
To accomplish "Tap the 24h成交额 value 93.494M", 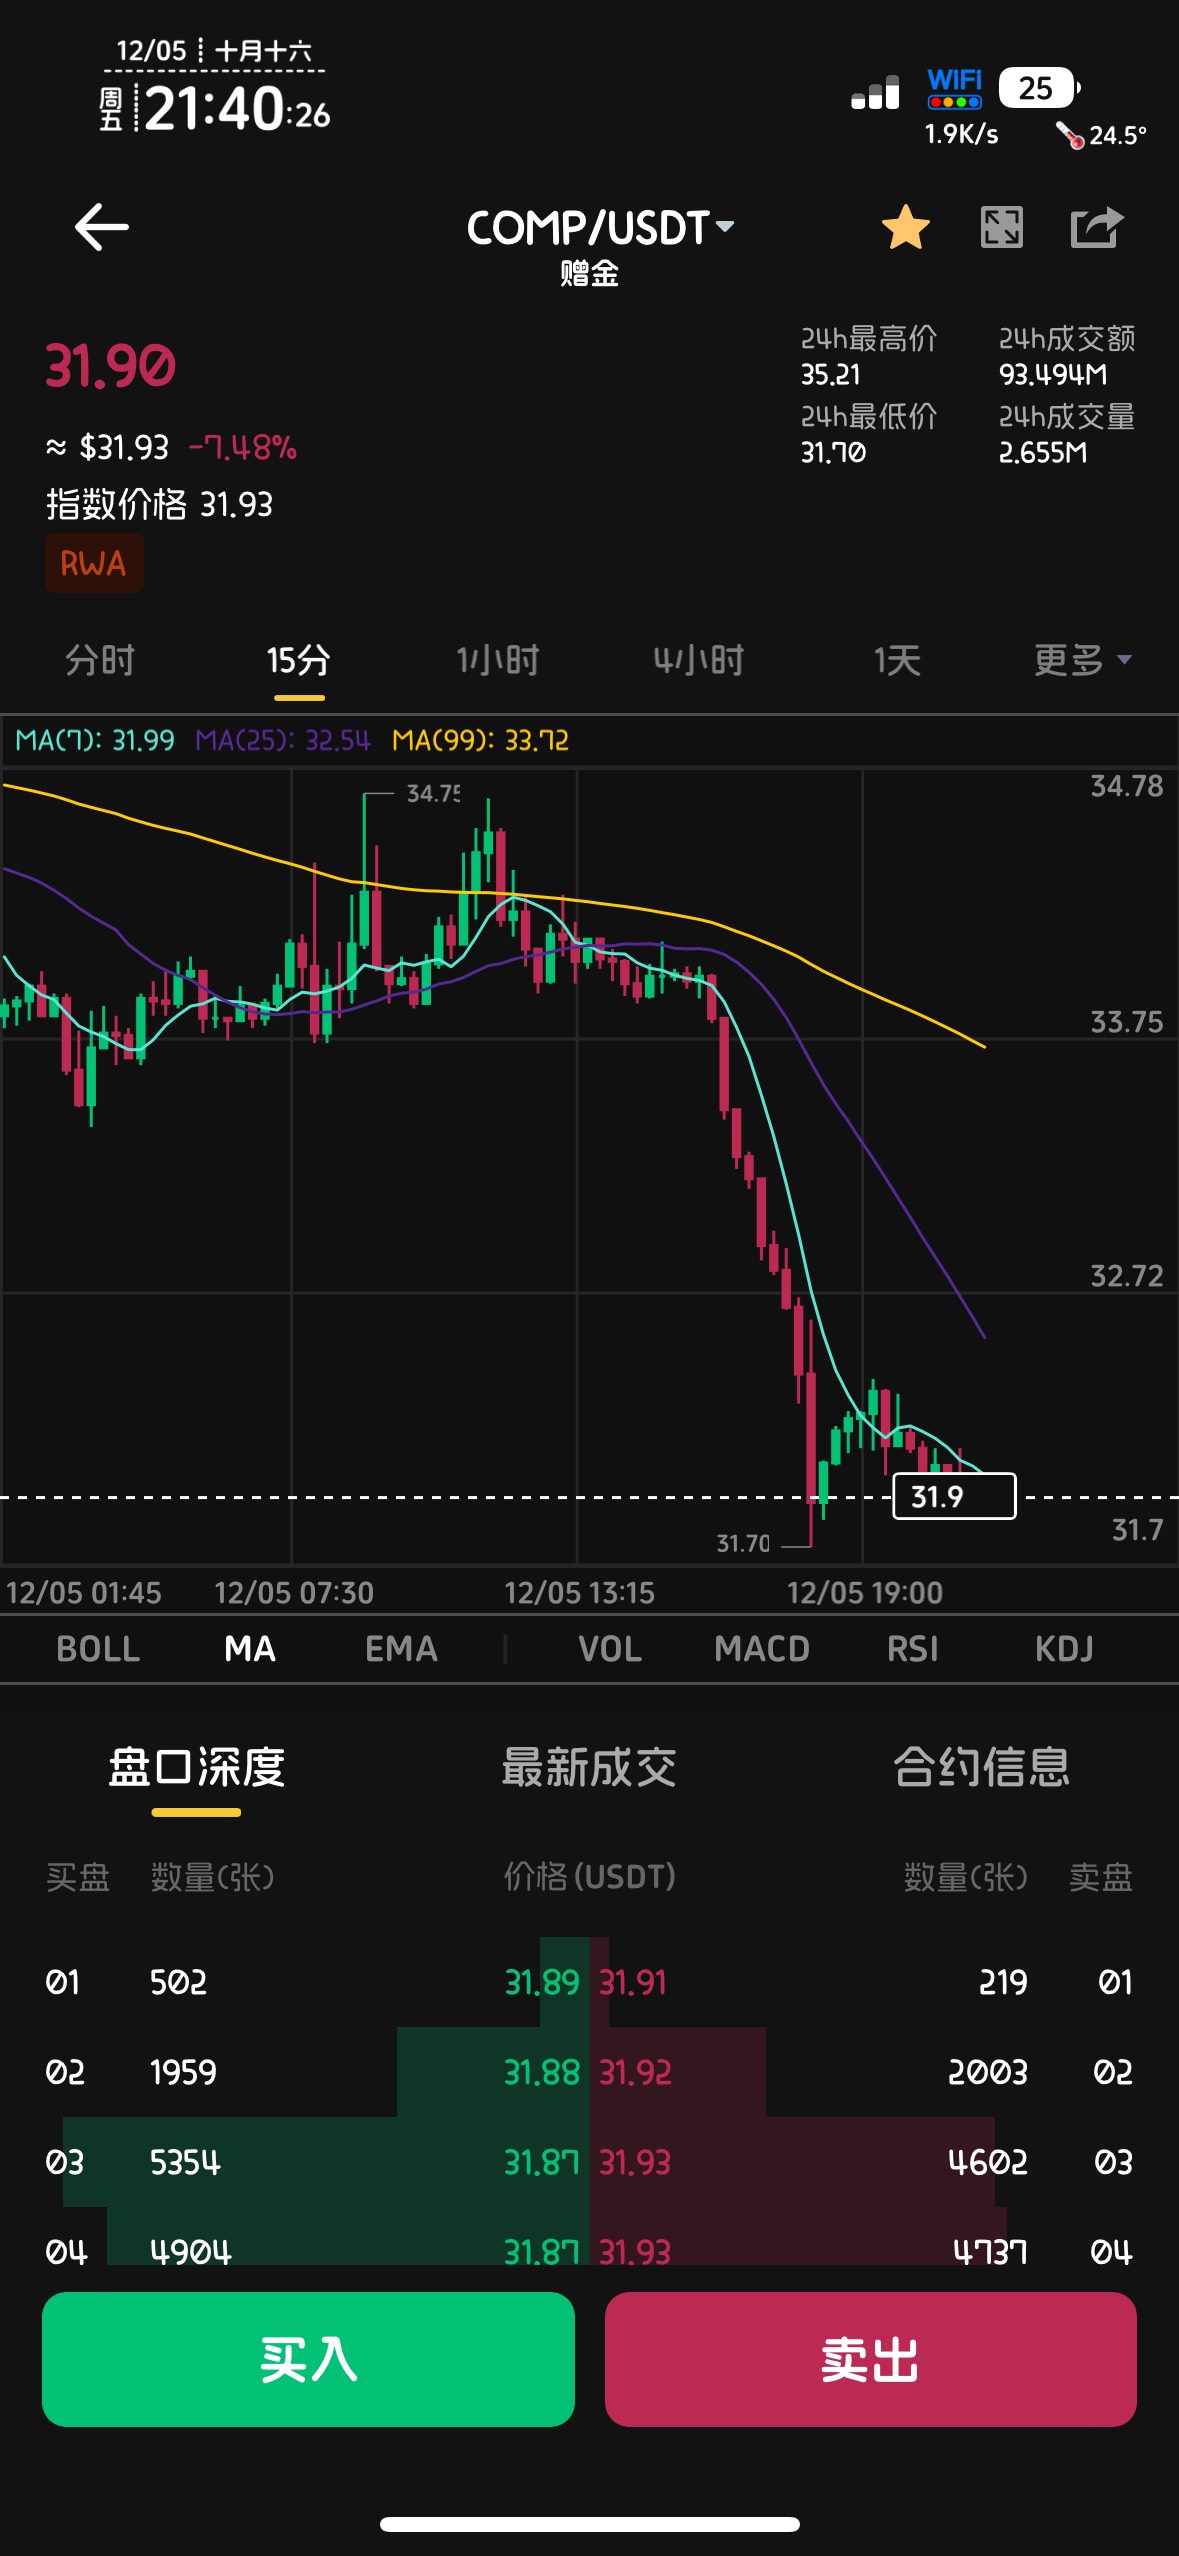I will coord(1053,375).
